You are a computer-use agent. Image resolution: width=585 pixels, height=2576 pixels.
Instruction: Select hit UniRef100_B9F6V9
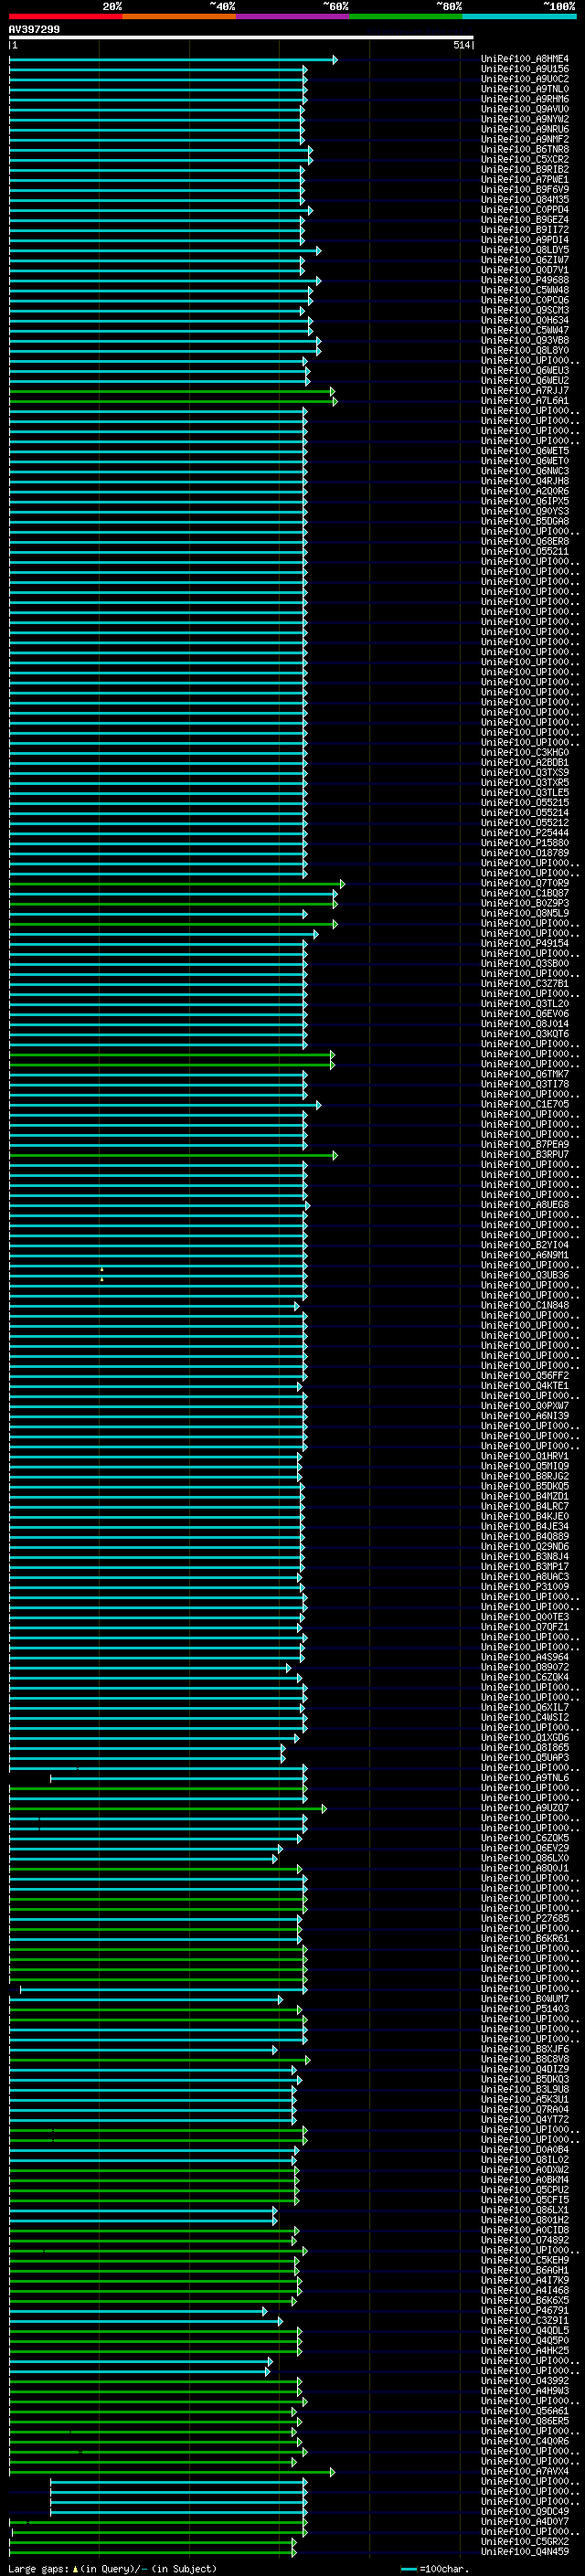(x=525, y=189)
